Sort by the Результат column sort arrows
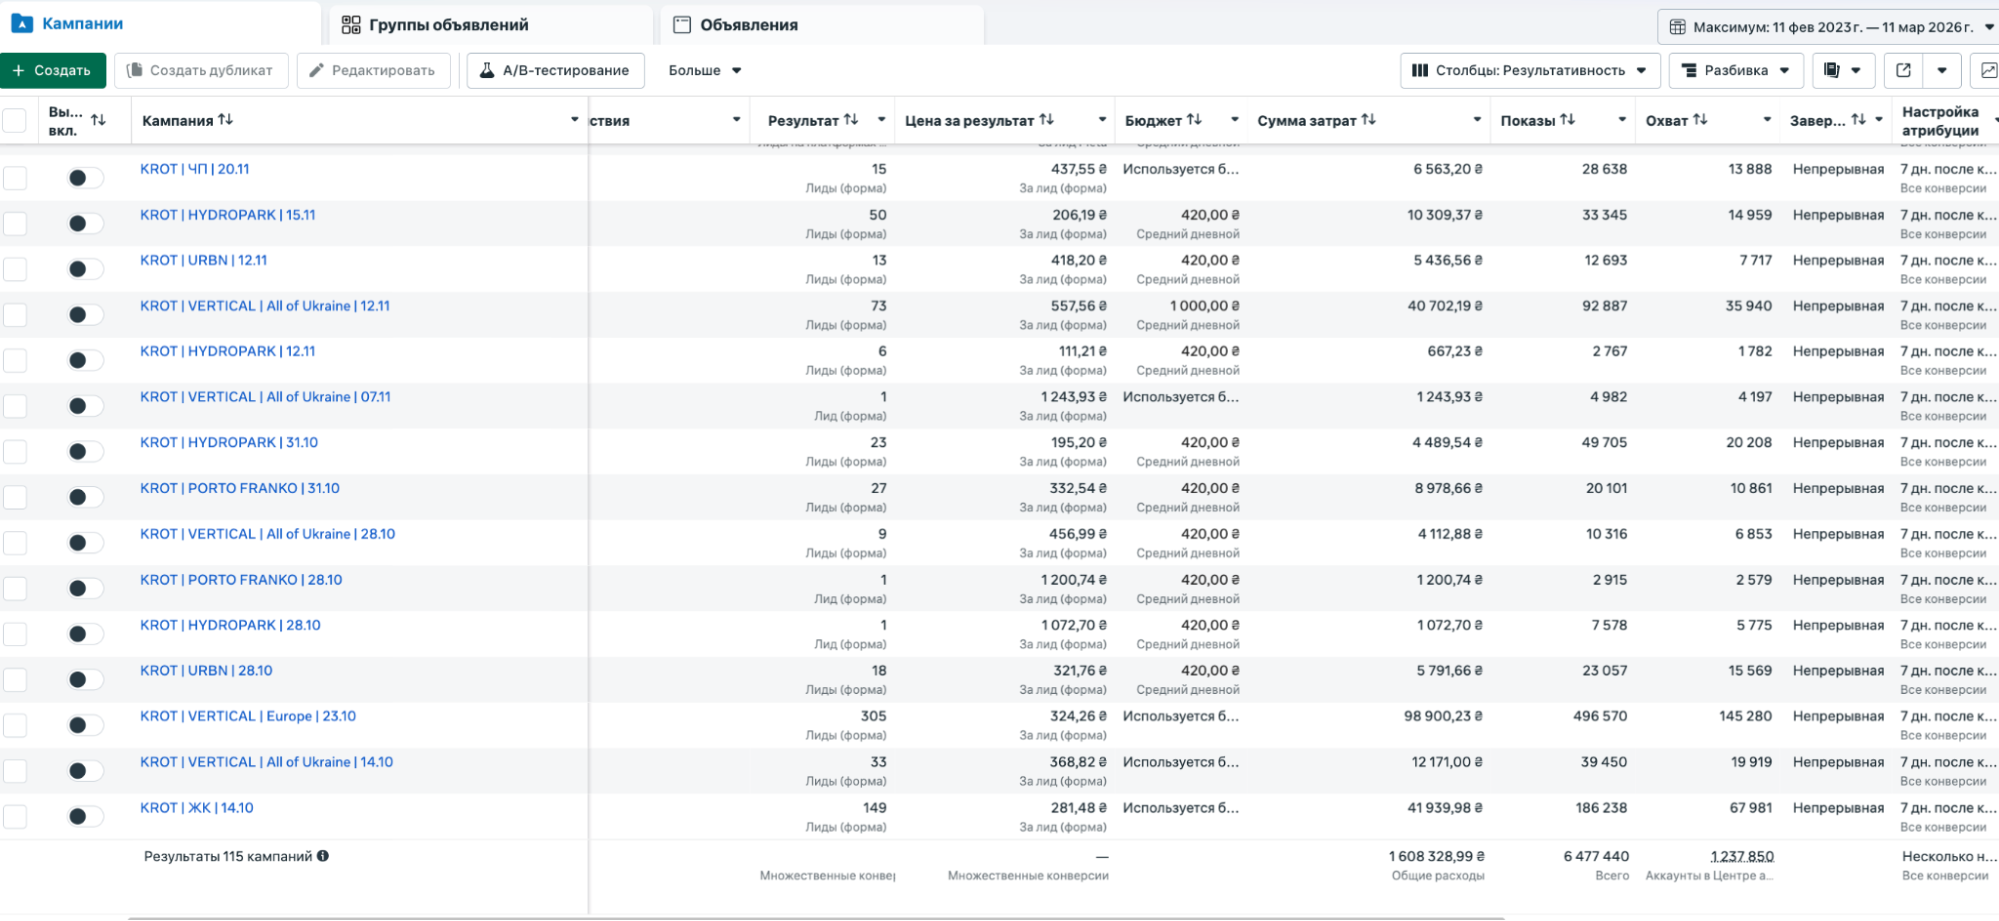 pyautogui.click(x=851, y=120)
